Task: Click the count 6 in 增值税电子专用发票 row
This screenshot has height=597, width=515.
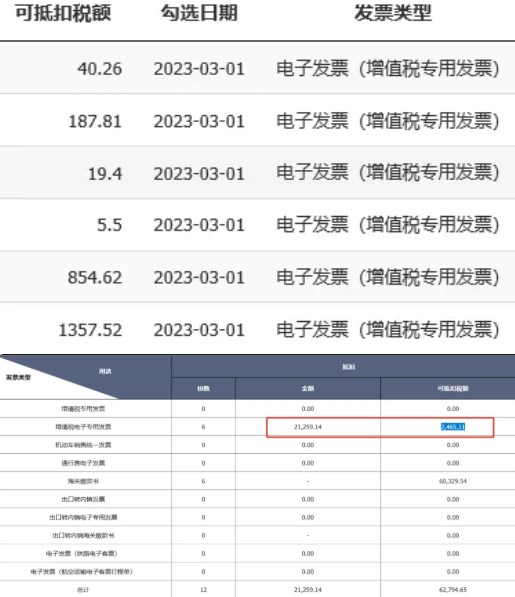Action: coord(203,427)
